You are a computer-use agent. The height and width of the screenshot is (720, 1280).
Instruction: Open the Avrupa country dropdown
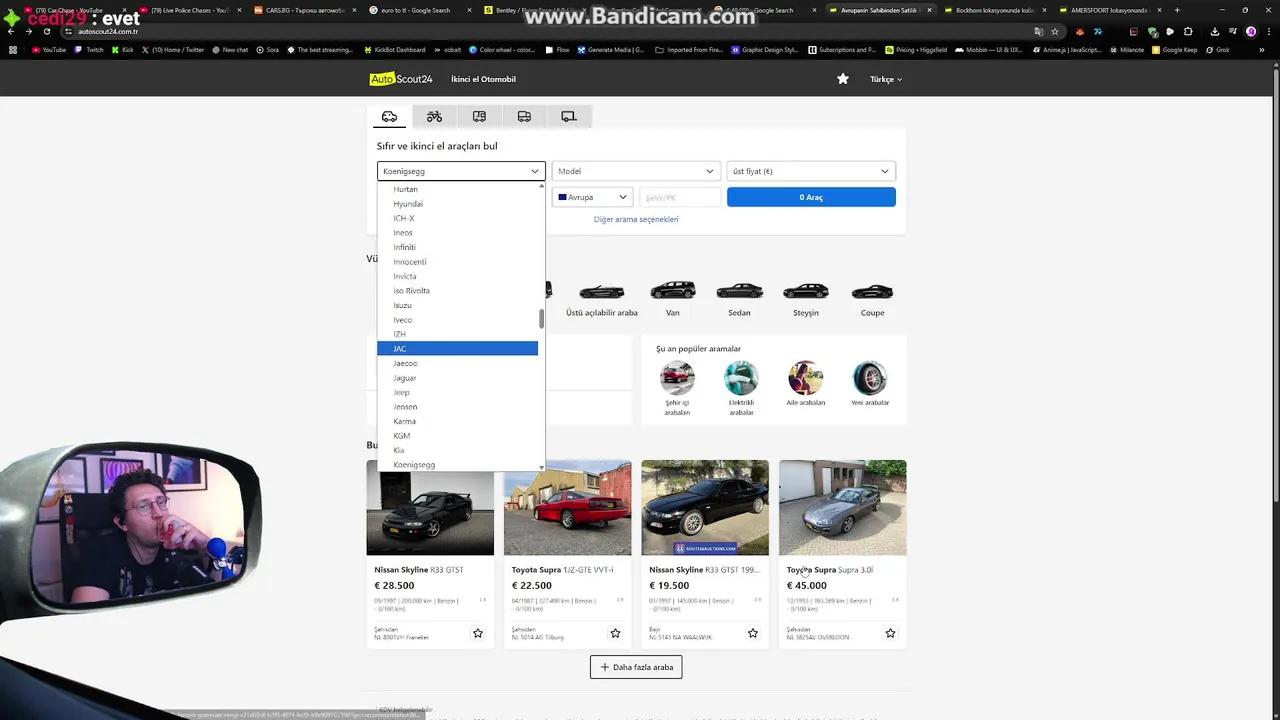(x=593, y=197)
